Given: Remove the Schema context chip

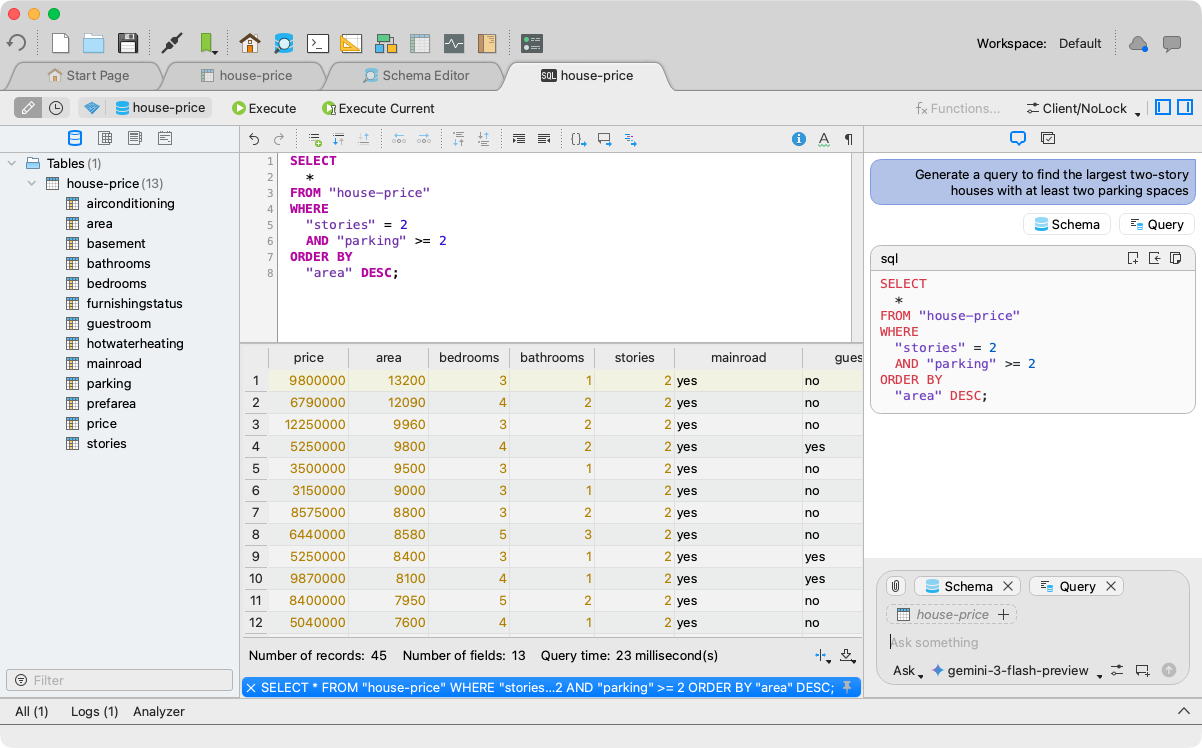Looking at the screenshot, I should pyautogui.click(x=1008, y=586).
